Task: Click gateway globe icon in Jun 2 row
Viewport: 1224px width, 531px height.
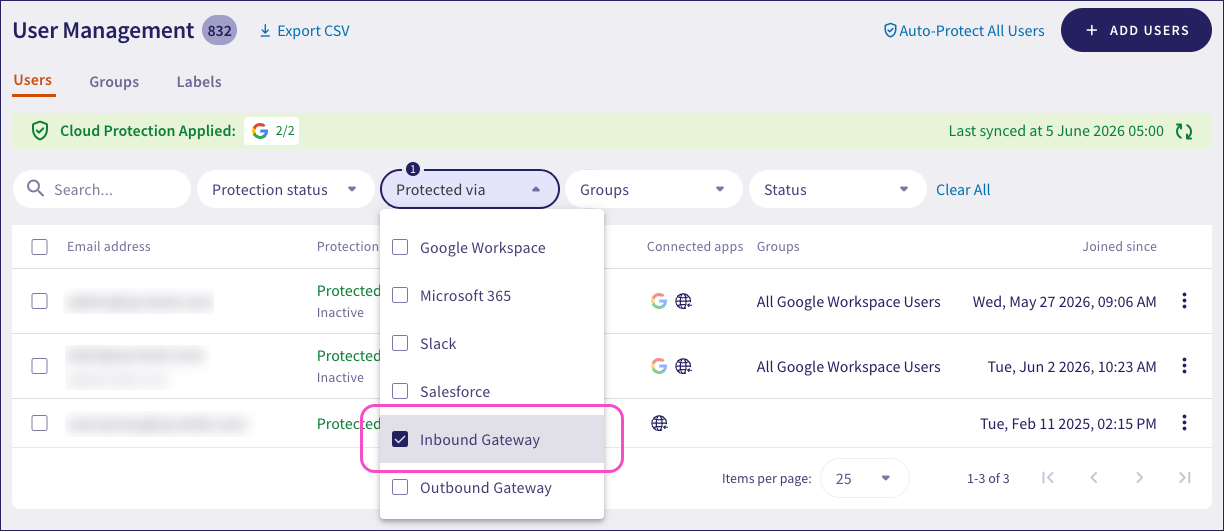Action: point(684,366)
